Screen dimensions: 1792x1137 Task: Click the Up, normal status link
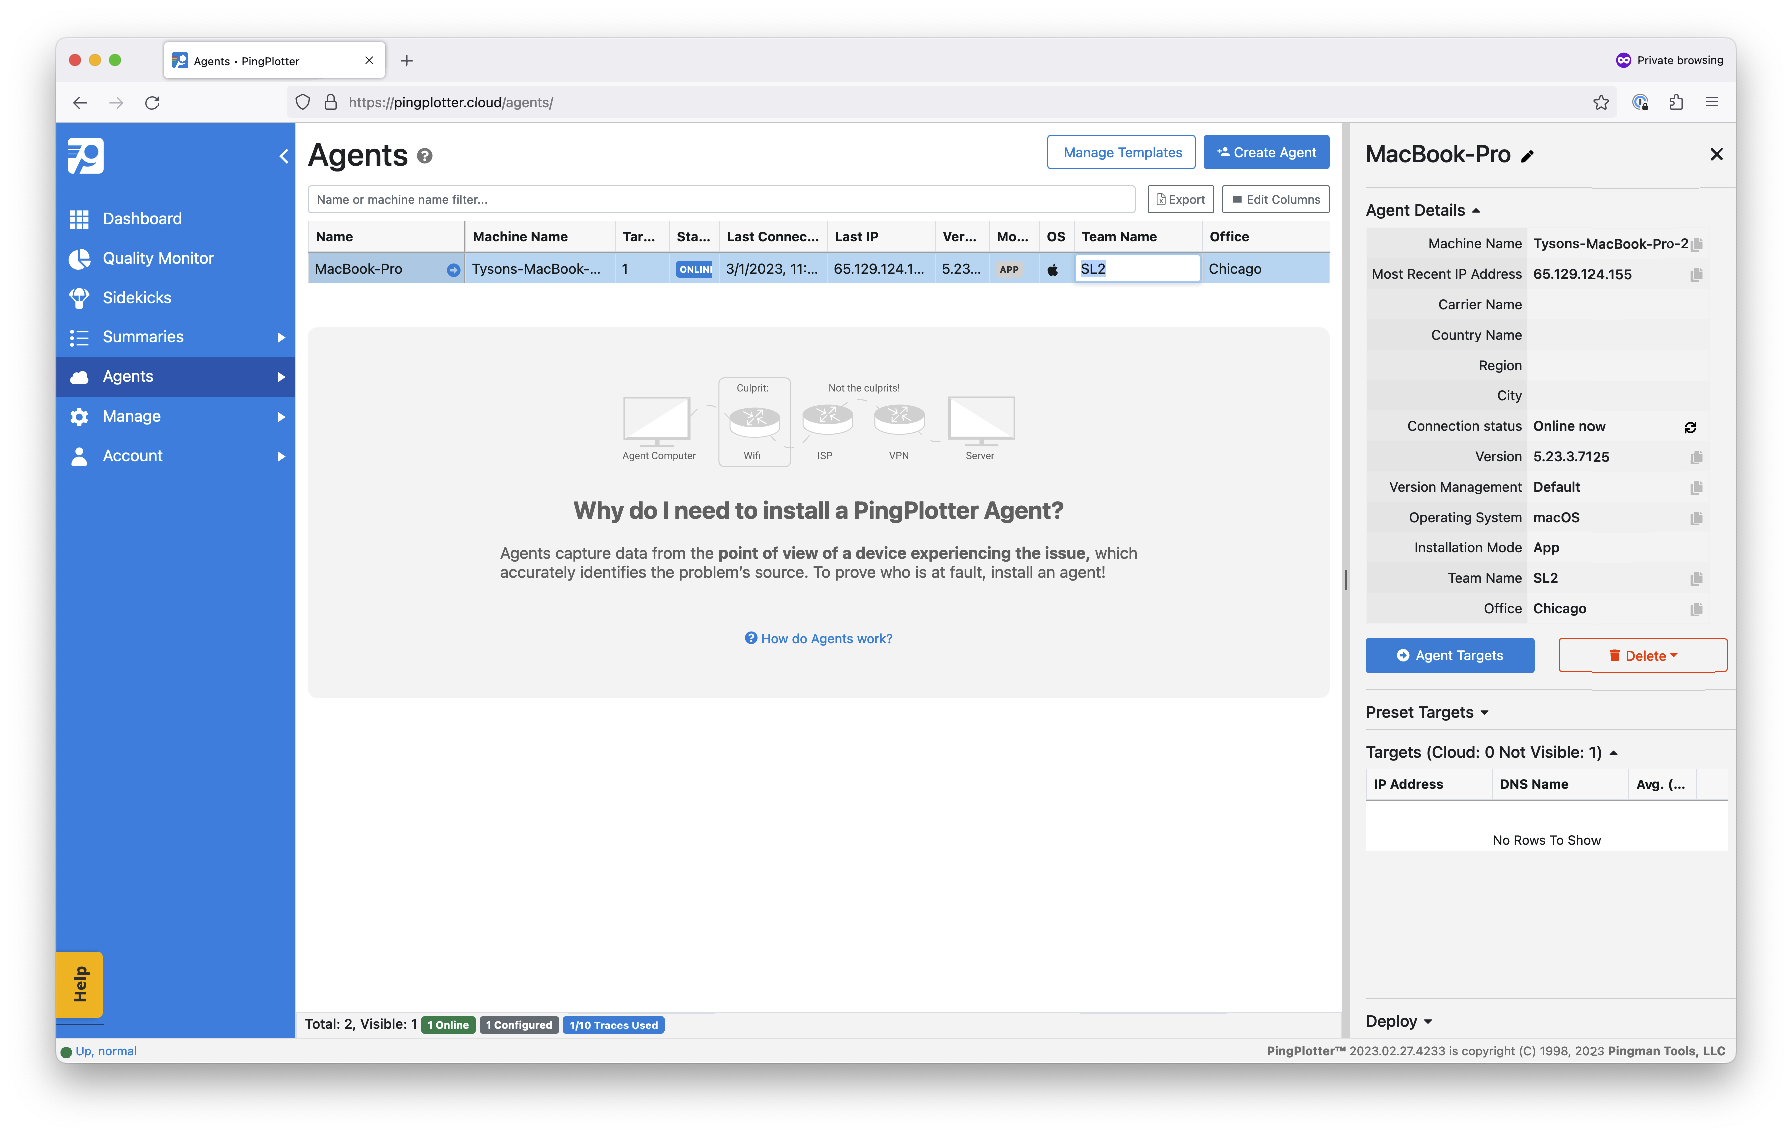106,1051
